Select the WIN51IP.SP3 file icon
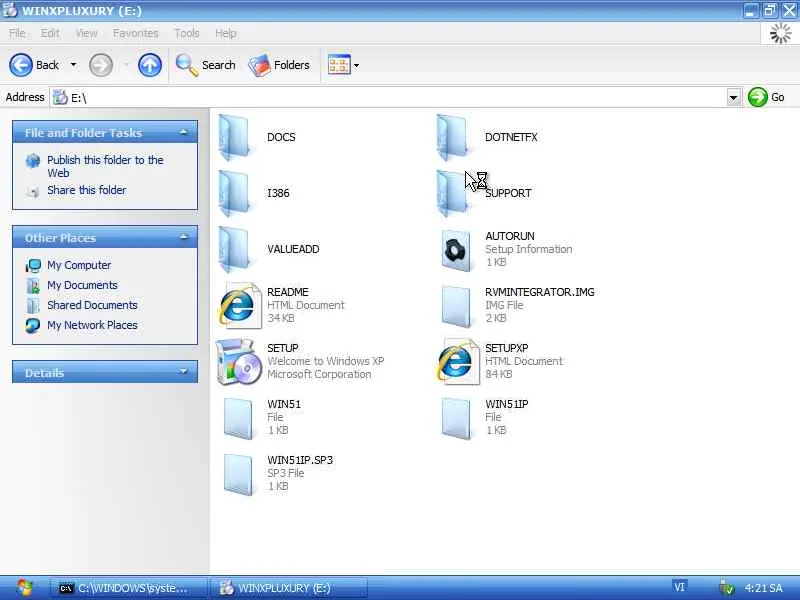This screenshot has height=600, width=800. click(238, 474)
